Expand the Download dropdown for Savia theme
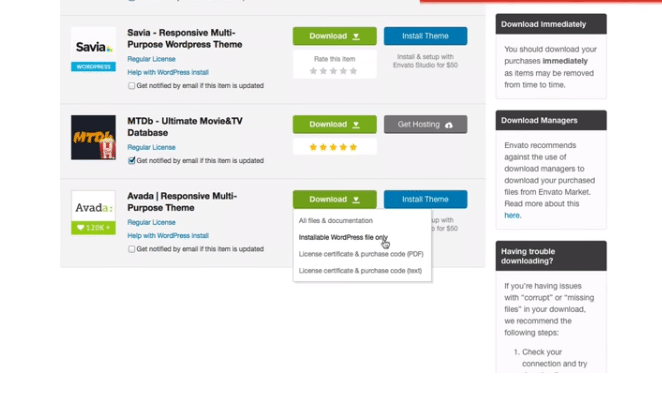Viewport: 662px width, 400px height. [335, 36]
